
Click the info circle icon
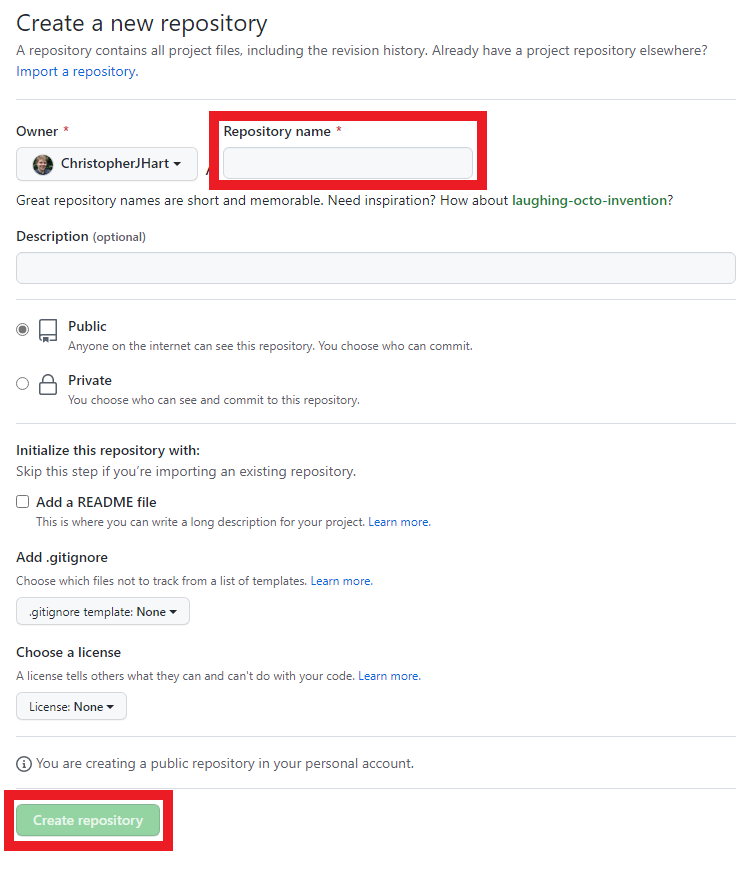coord(24,764)
